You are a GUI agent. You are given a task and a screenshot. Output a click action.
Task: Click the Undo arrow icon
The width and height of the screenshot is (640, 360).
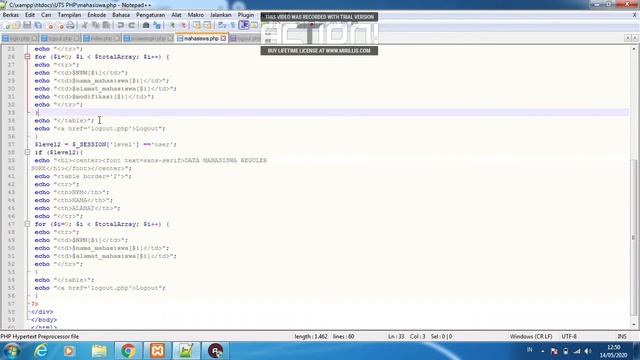tap(120, 25)
